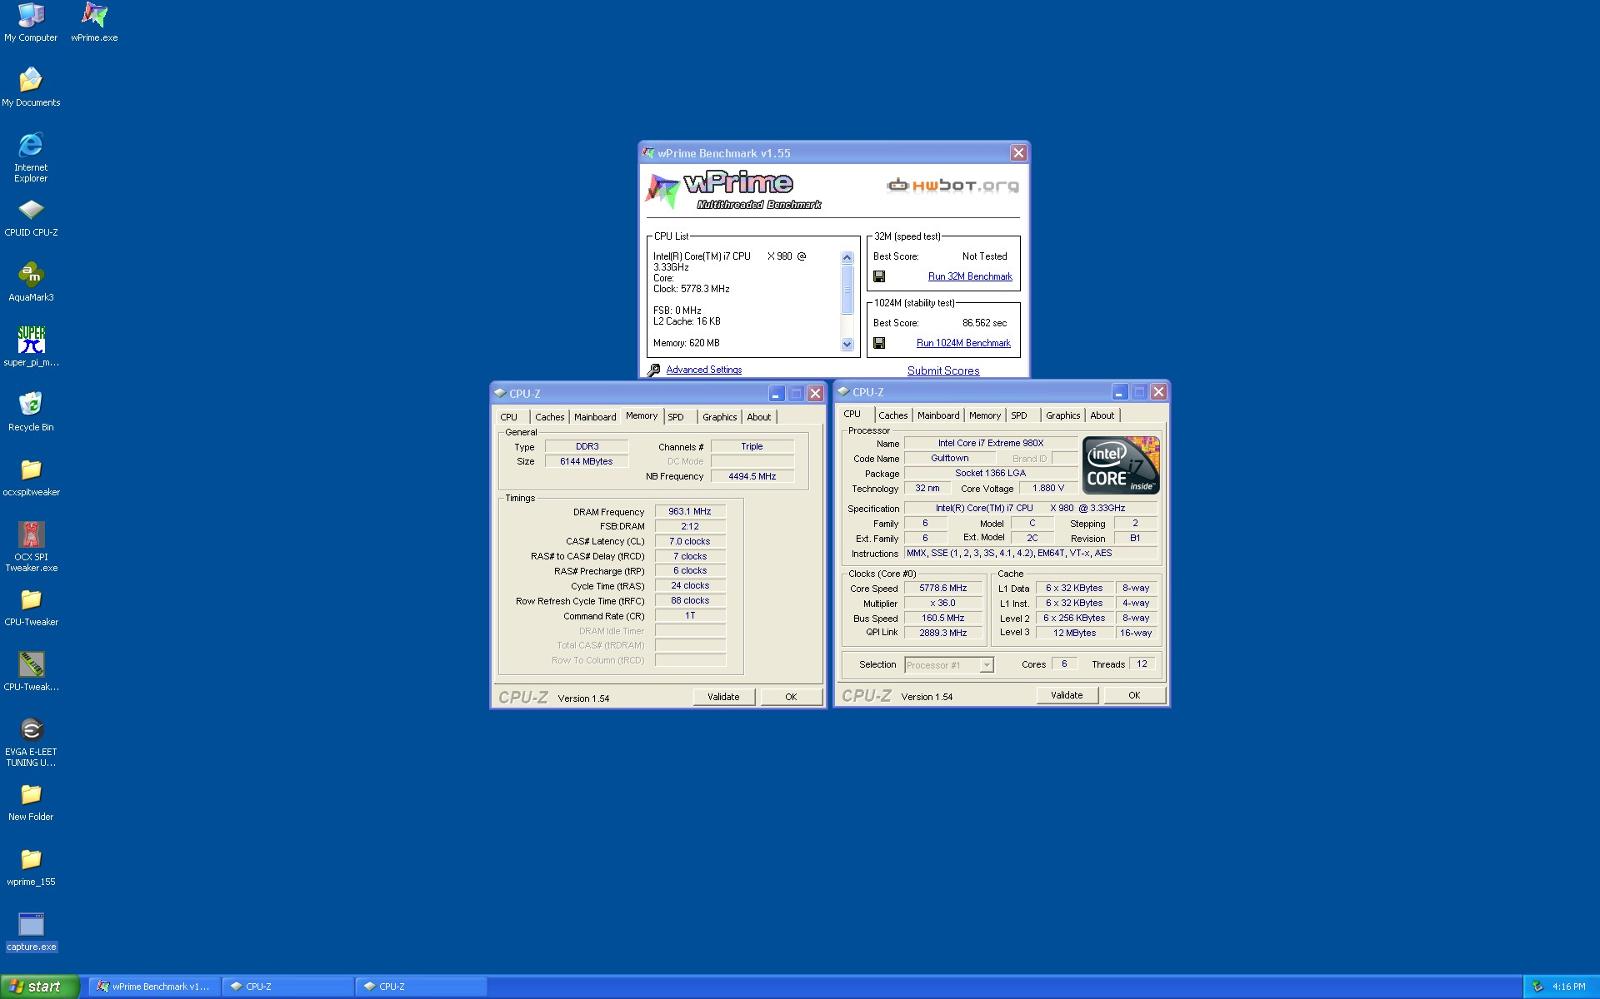1600x999 pixels.
Task: Open the Advanced Settings link in wPrime
Action: point(704,370)
